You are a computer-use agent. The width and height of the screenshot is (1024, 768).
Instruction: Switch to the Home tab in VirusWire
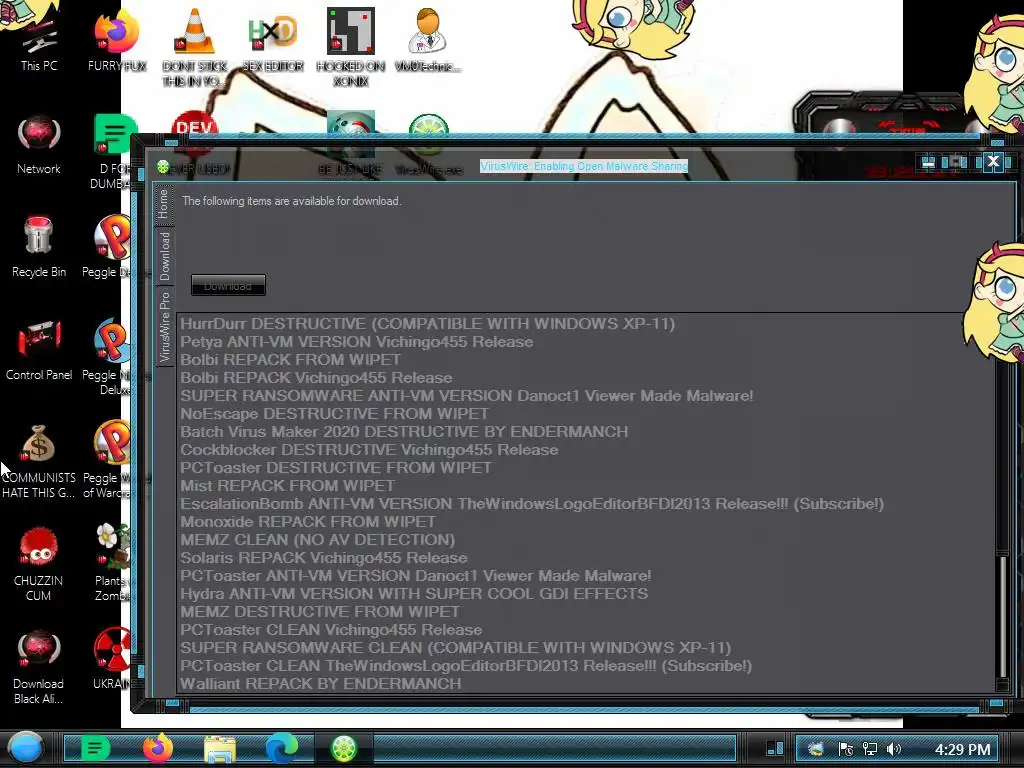(x=163, y=204)
